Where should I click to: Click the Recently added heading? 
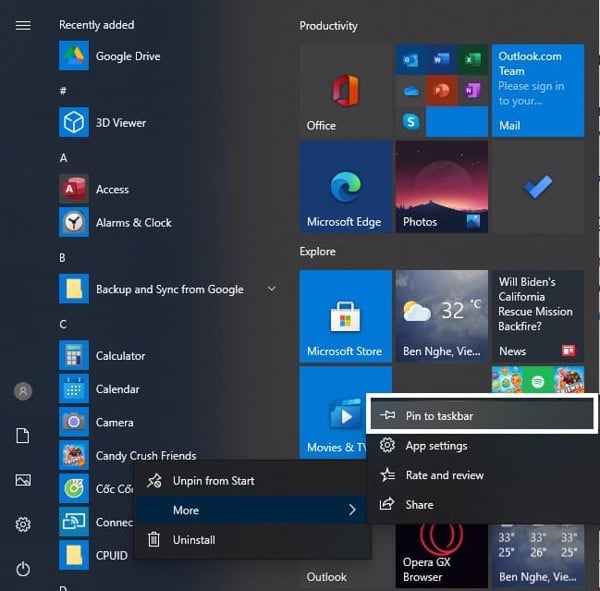[x=96, y=25]
